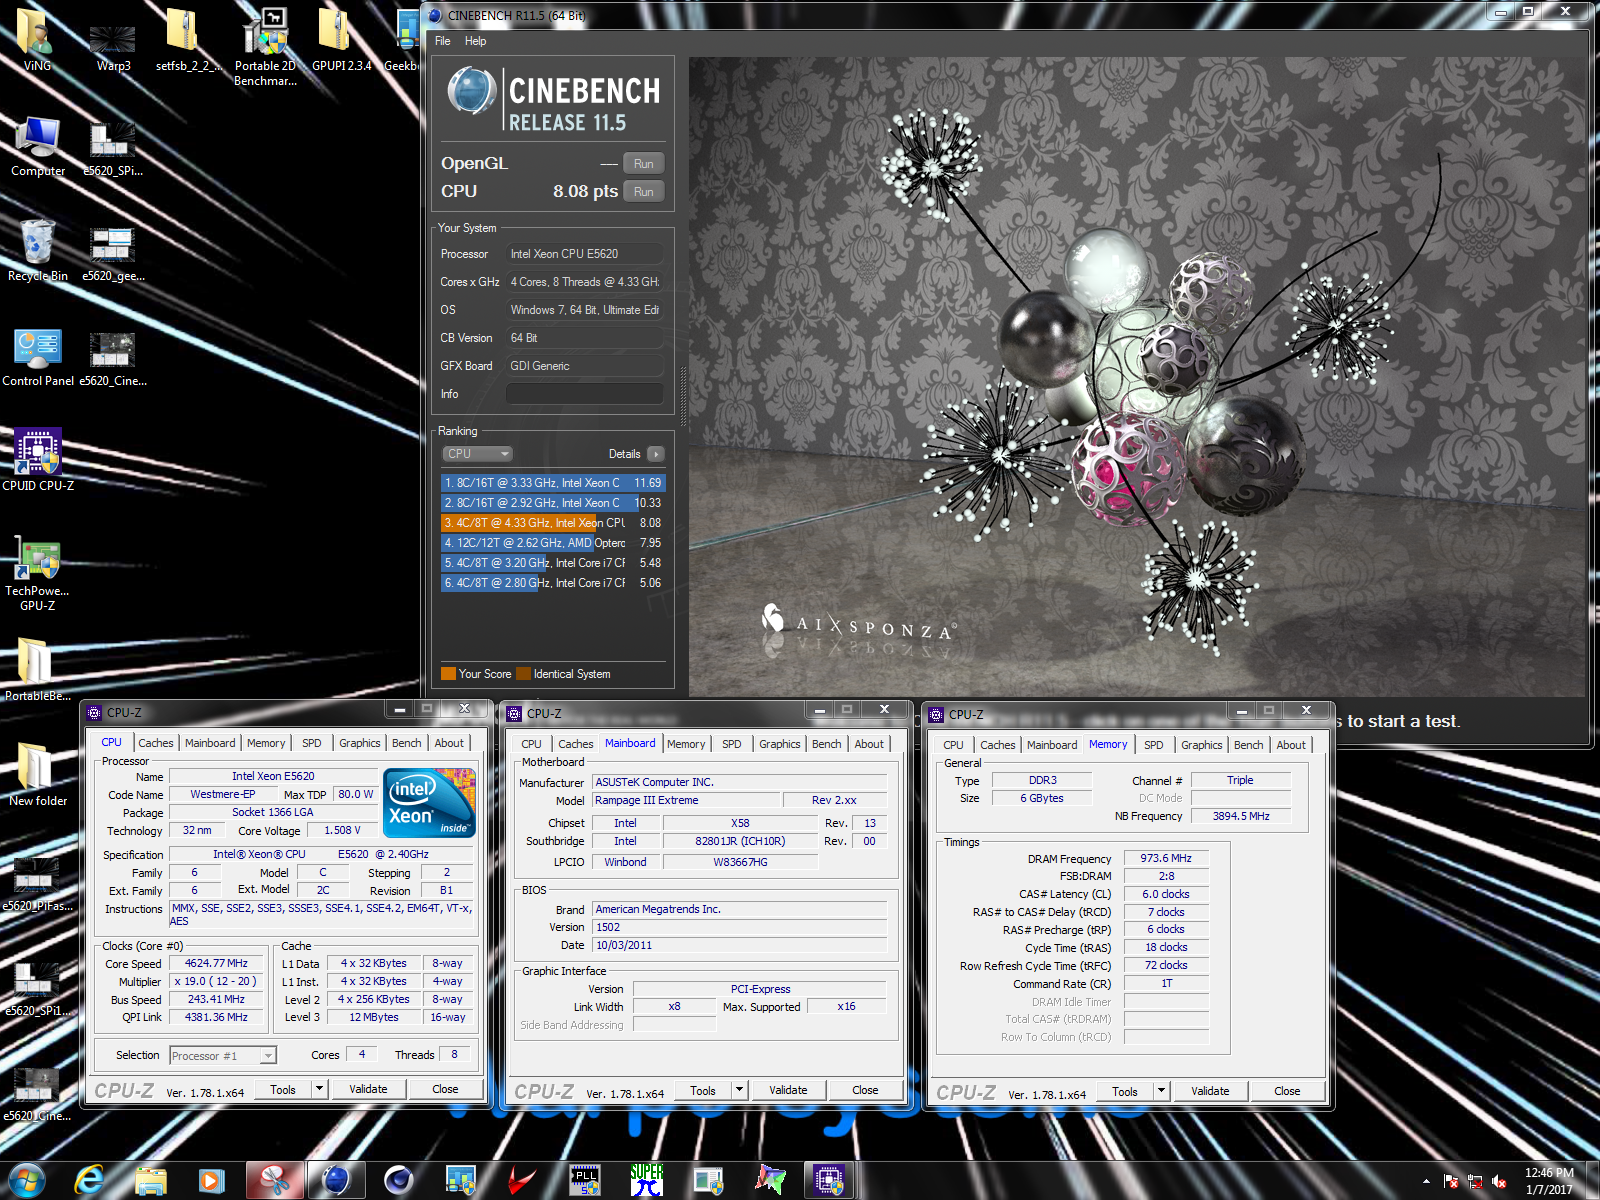Viewport: 1600px width, 1200px height.
Task: Open the Cinema 4D taskbar icon
Action: pos(399,1180)
